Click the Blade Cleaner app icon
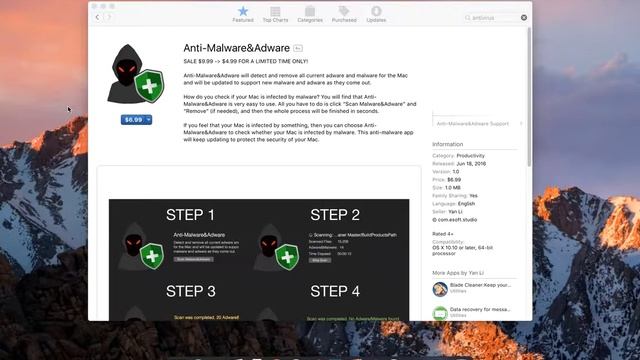The image size is (640, 360). point(440,289)
